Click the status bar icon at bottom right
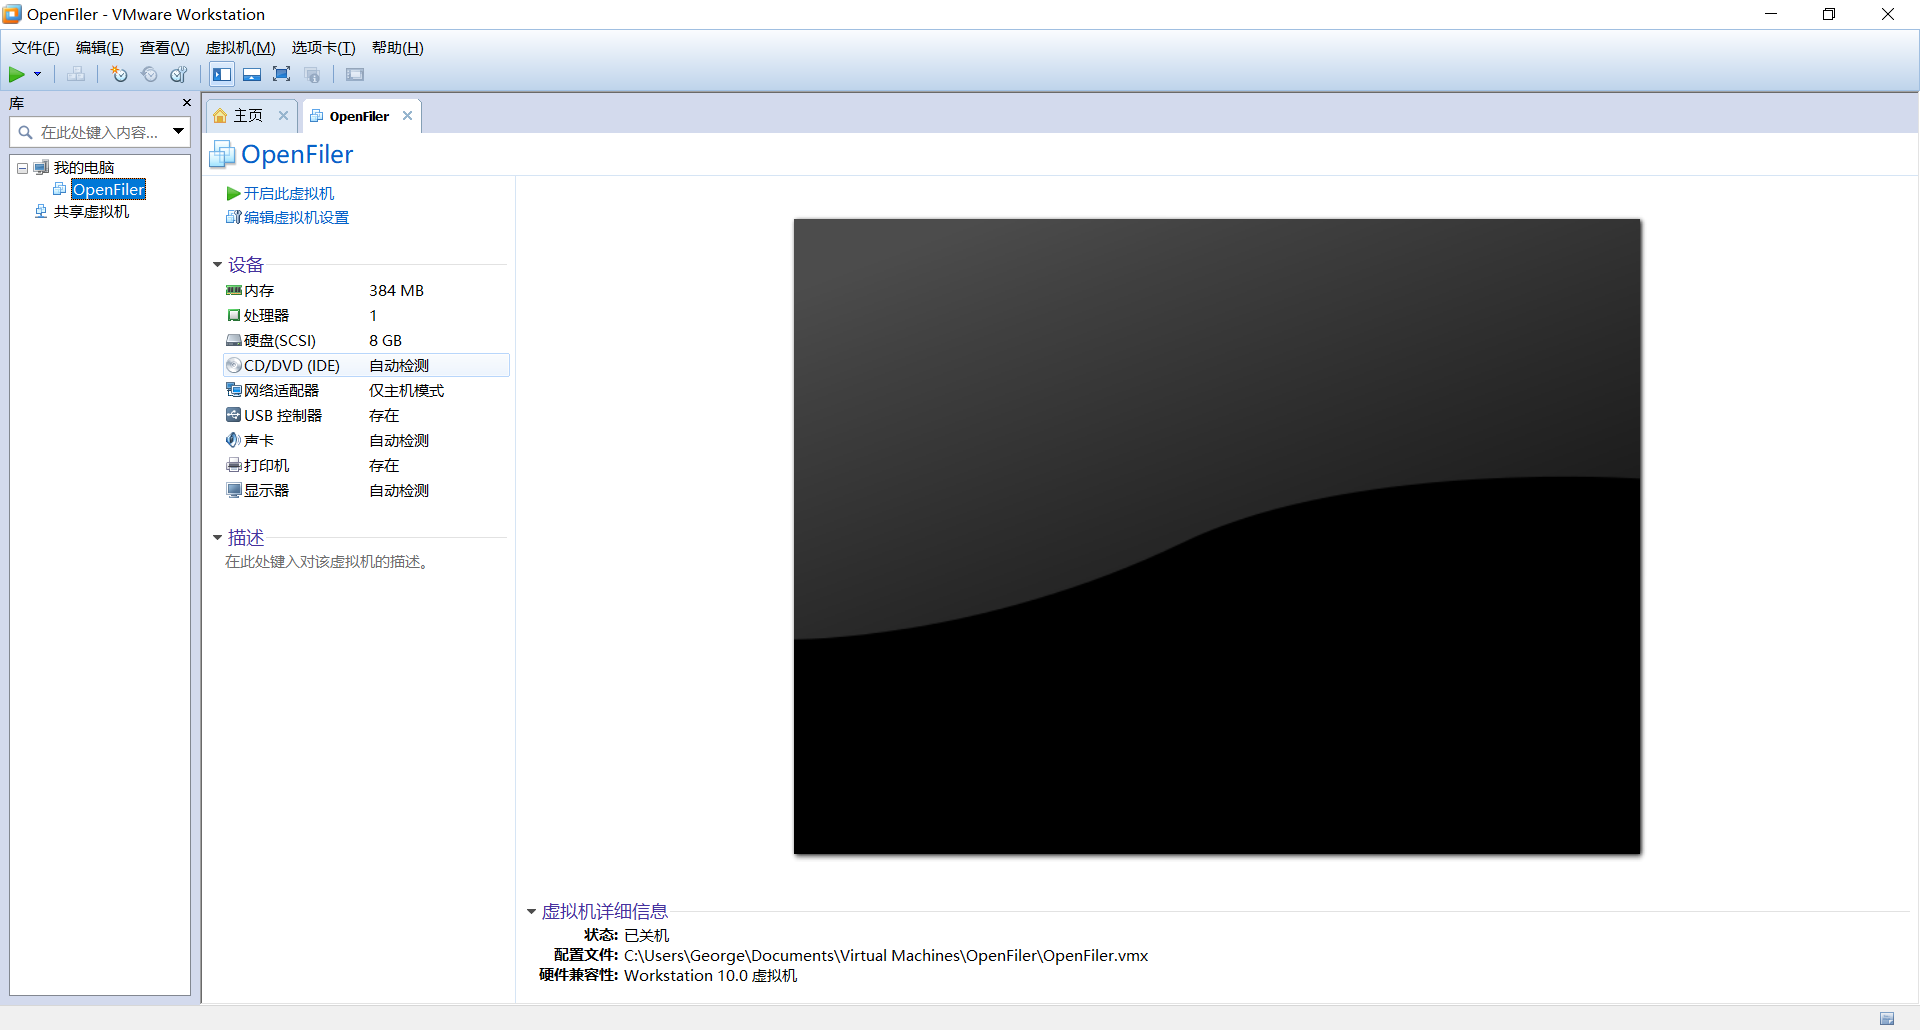The height and width of the screenshot is (1030, 1920). (x=1886, y=1018)
